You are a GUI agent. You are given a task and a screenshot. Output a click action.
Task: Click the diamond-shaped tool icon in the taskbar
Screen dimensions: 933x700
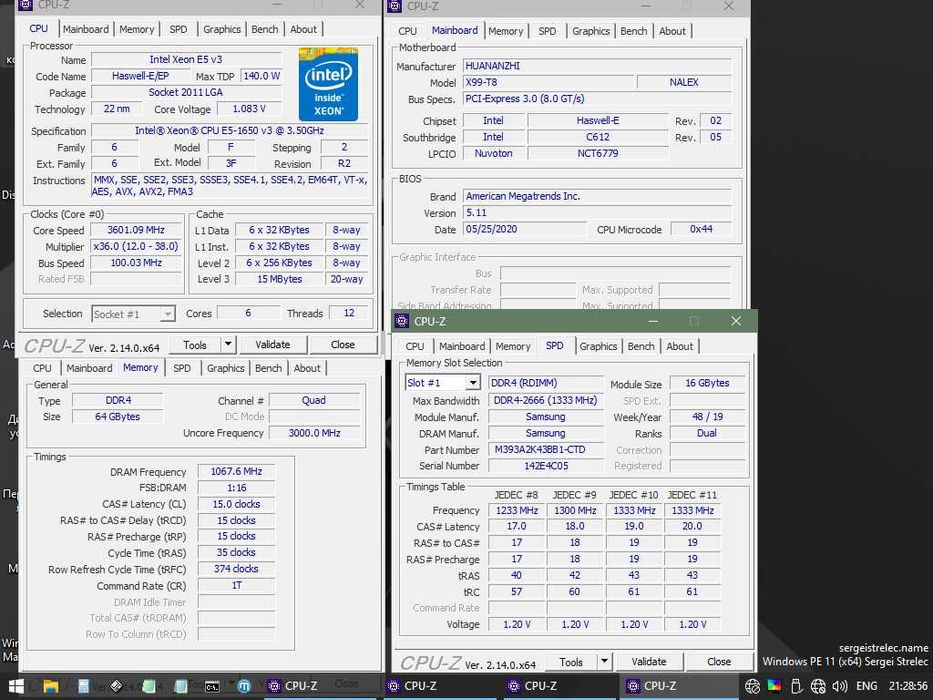coord(116,686)
